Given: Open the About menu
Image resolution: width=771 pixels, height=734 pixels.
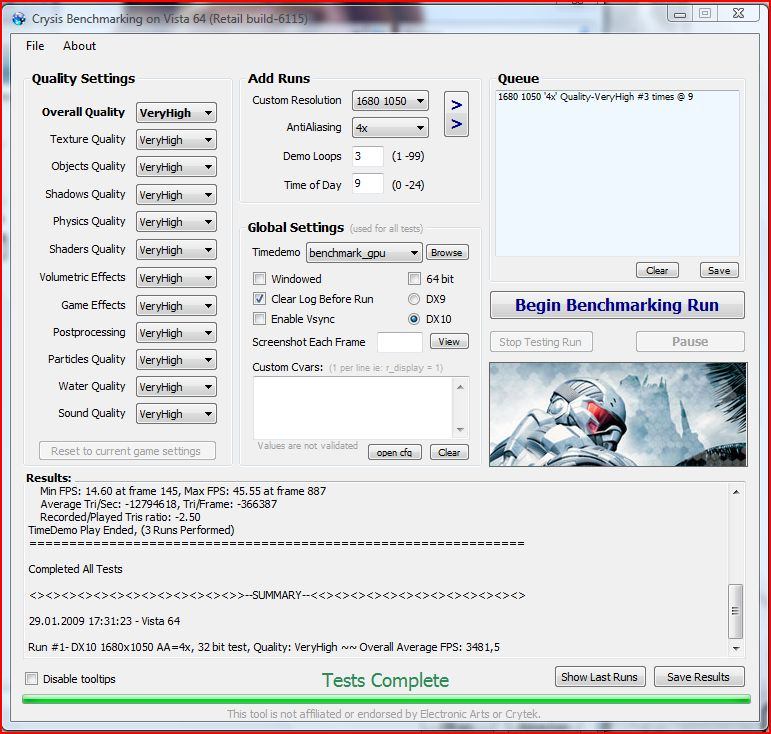Looking at the screenshot, I should pyautogui.click(x=79, y=46).
